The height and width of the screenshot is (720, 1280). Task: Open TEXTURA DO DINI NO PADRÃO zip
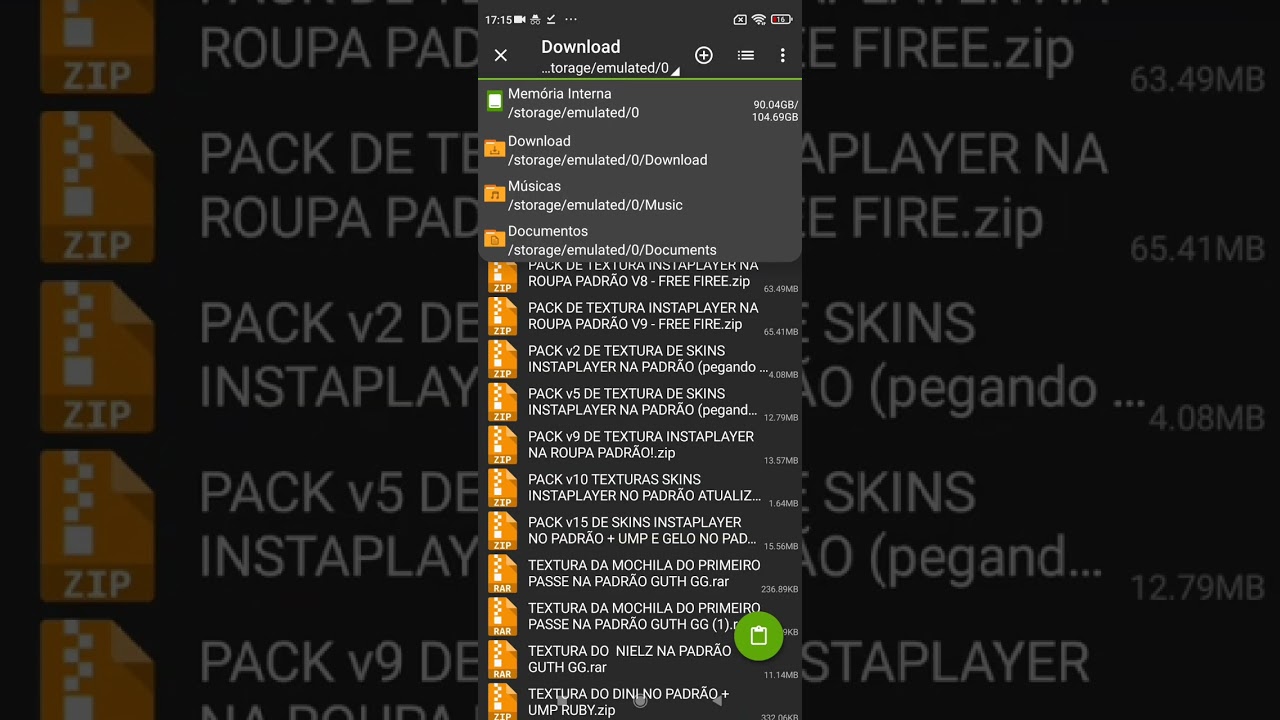point(640,702)
